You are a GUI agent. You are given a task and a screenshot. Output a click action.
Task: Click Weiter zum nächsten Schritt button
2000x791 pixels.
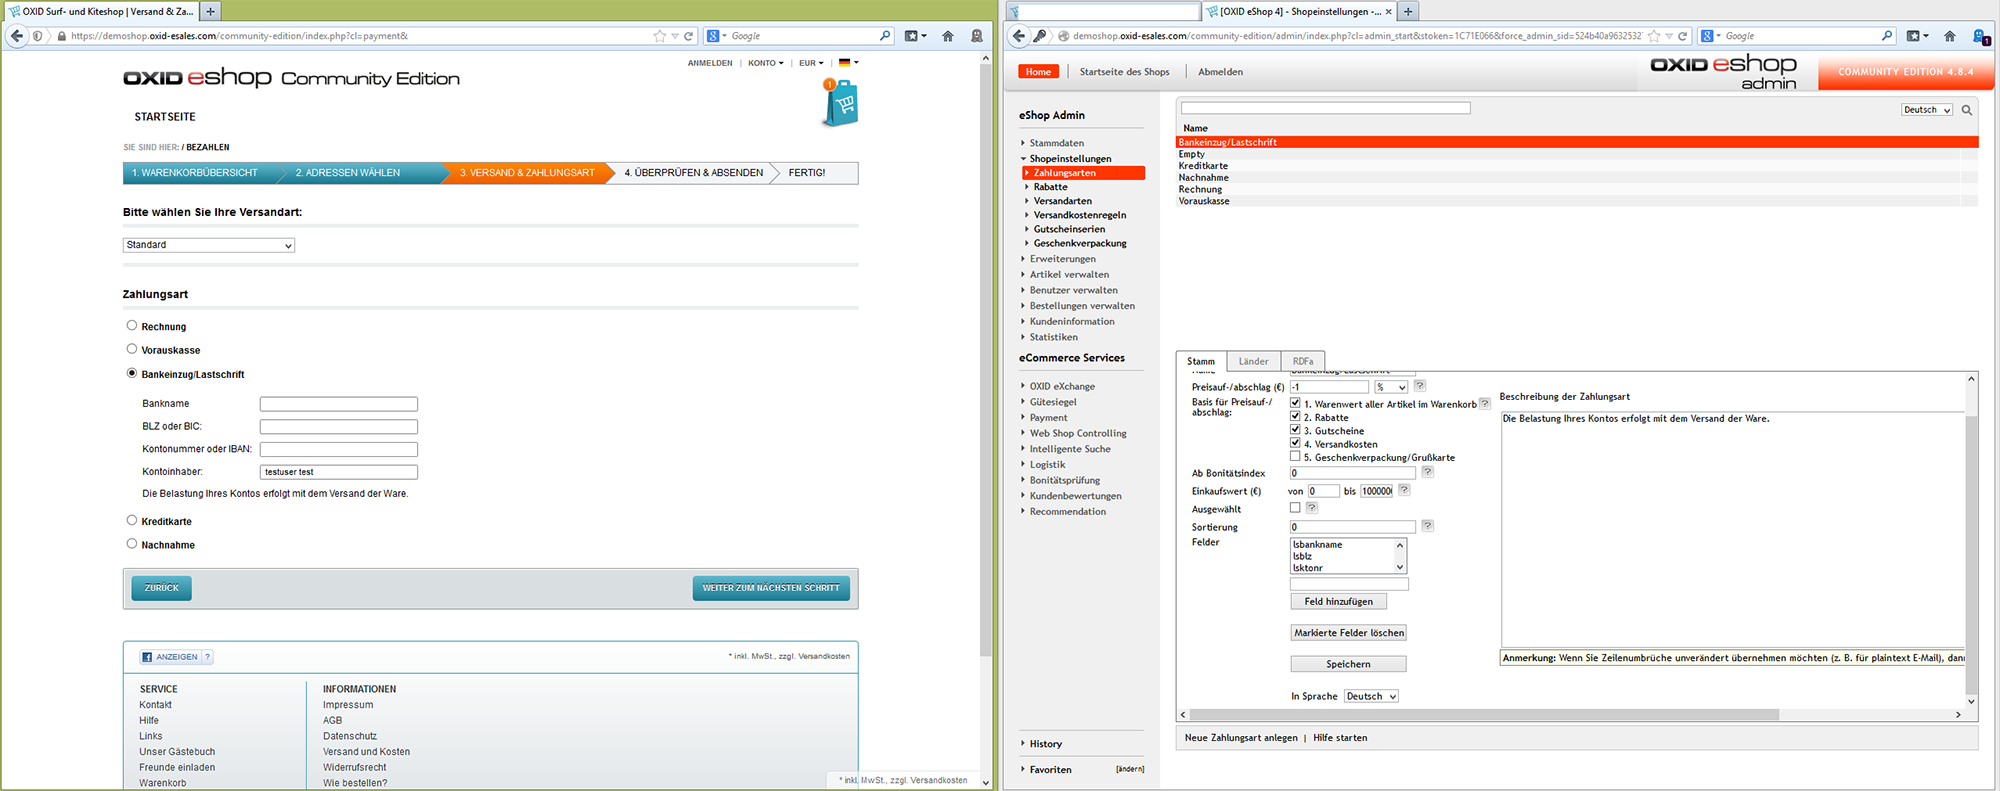click(x=770, y=588)
